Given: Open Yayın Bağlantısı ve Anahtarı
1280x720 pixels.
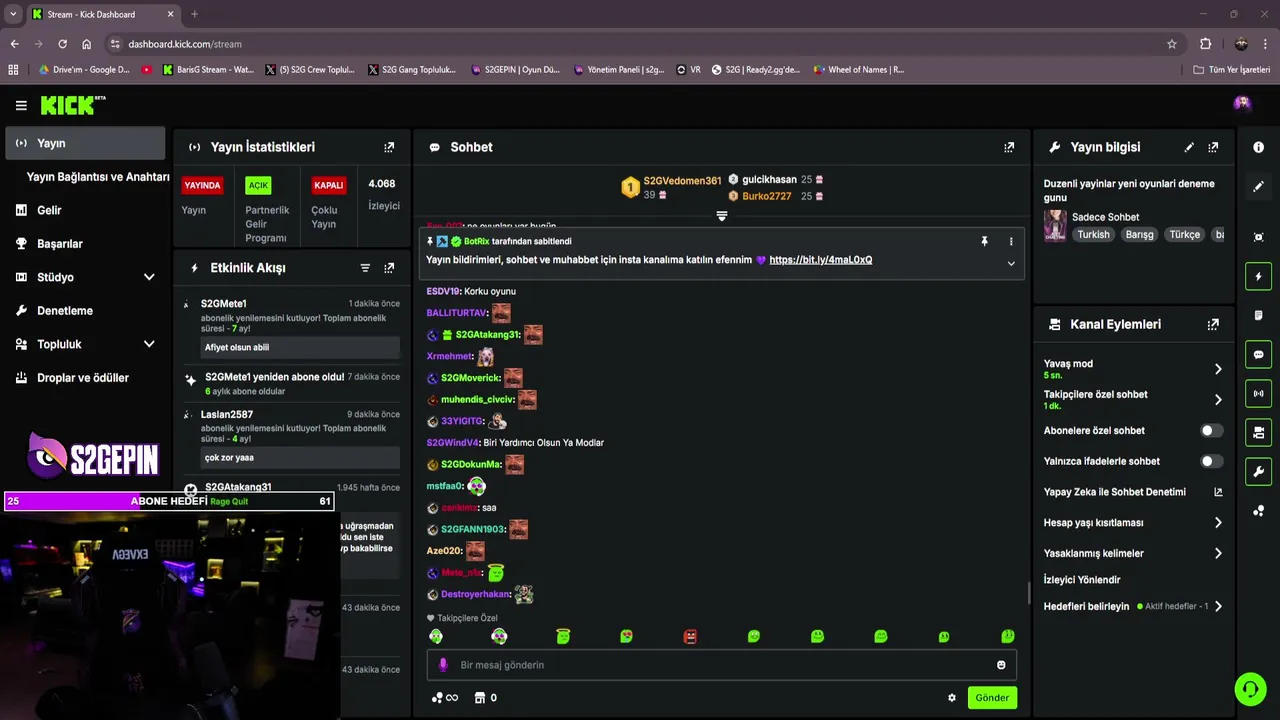Looking at the screenshot, I should [x=98, y=177].
